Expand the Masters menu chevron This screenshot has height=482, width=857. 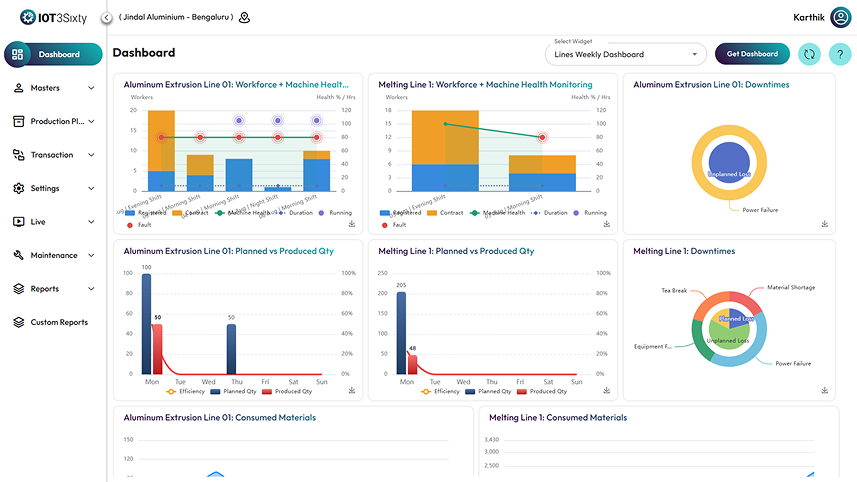pyautogui.click(x=91, y=88)
